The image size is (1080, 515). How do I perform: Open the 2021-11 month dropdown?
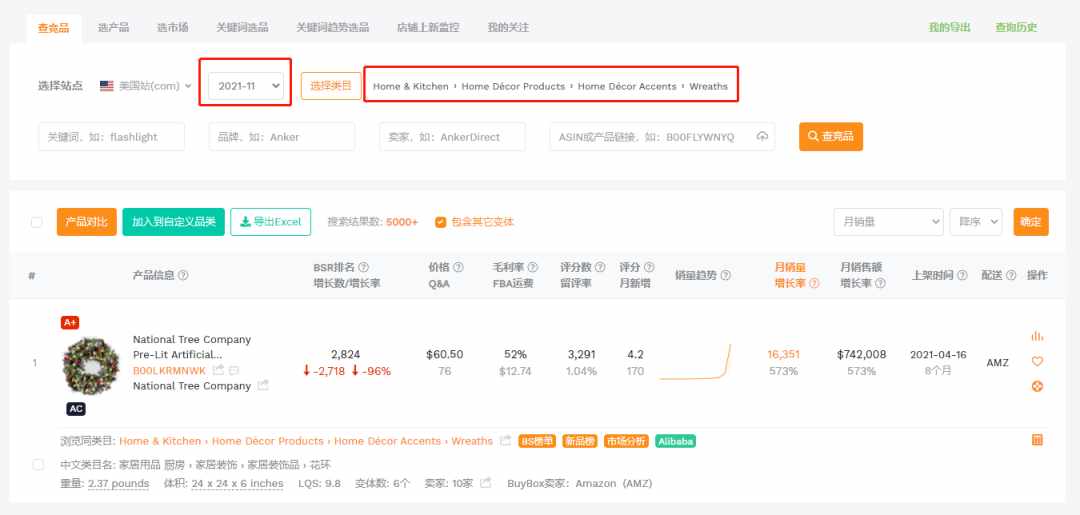tap(246, 86)
